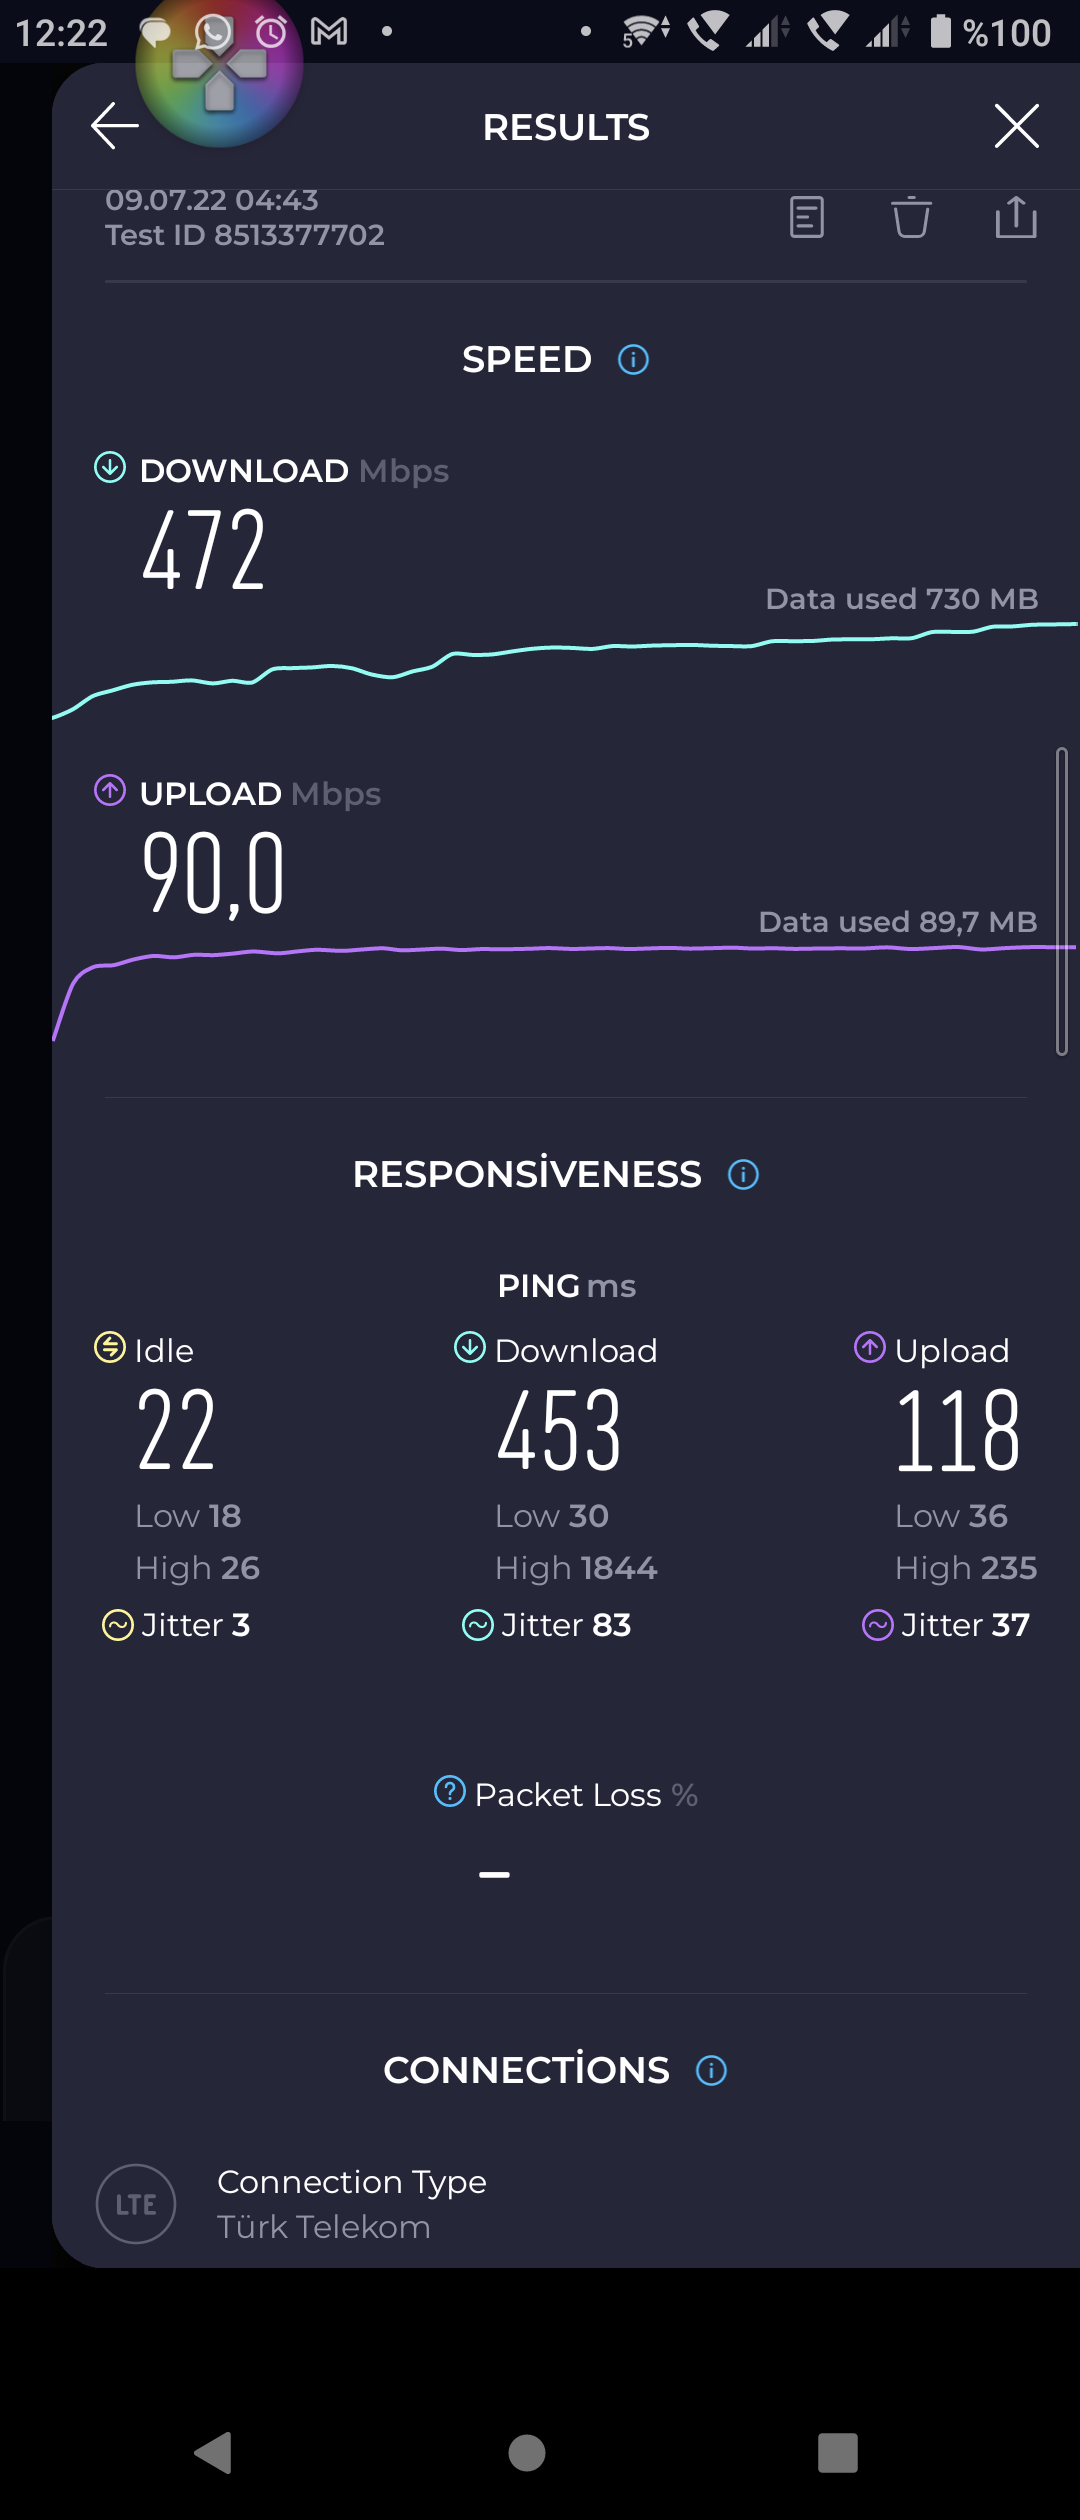The height and width of the screenshot is (2520, 1080).
Task: Tap Android home navigation button
Action: click(527, 2453)
